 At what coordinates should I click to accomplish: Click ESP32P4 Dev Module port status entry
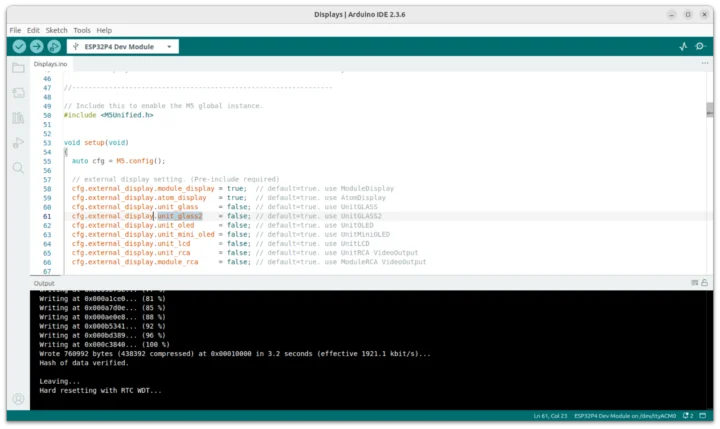[x=625, y=416]
